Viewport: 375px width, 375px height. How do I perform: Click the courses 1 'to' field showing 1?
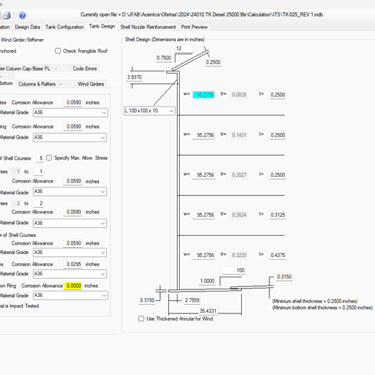39,172
